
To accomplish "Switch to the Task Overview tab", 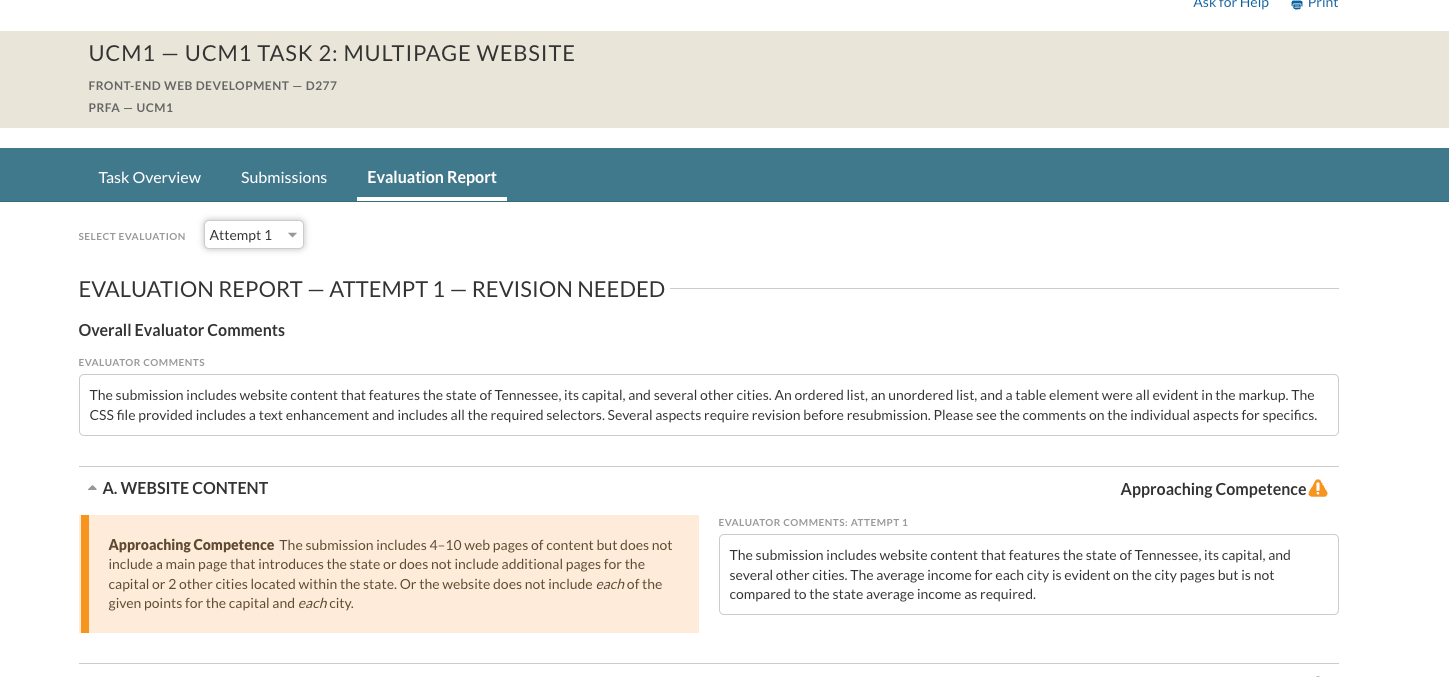I will [149, 177].
